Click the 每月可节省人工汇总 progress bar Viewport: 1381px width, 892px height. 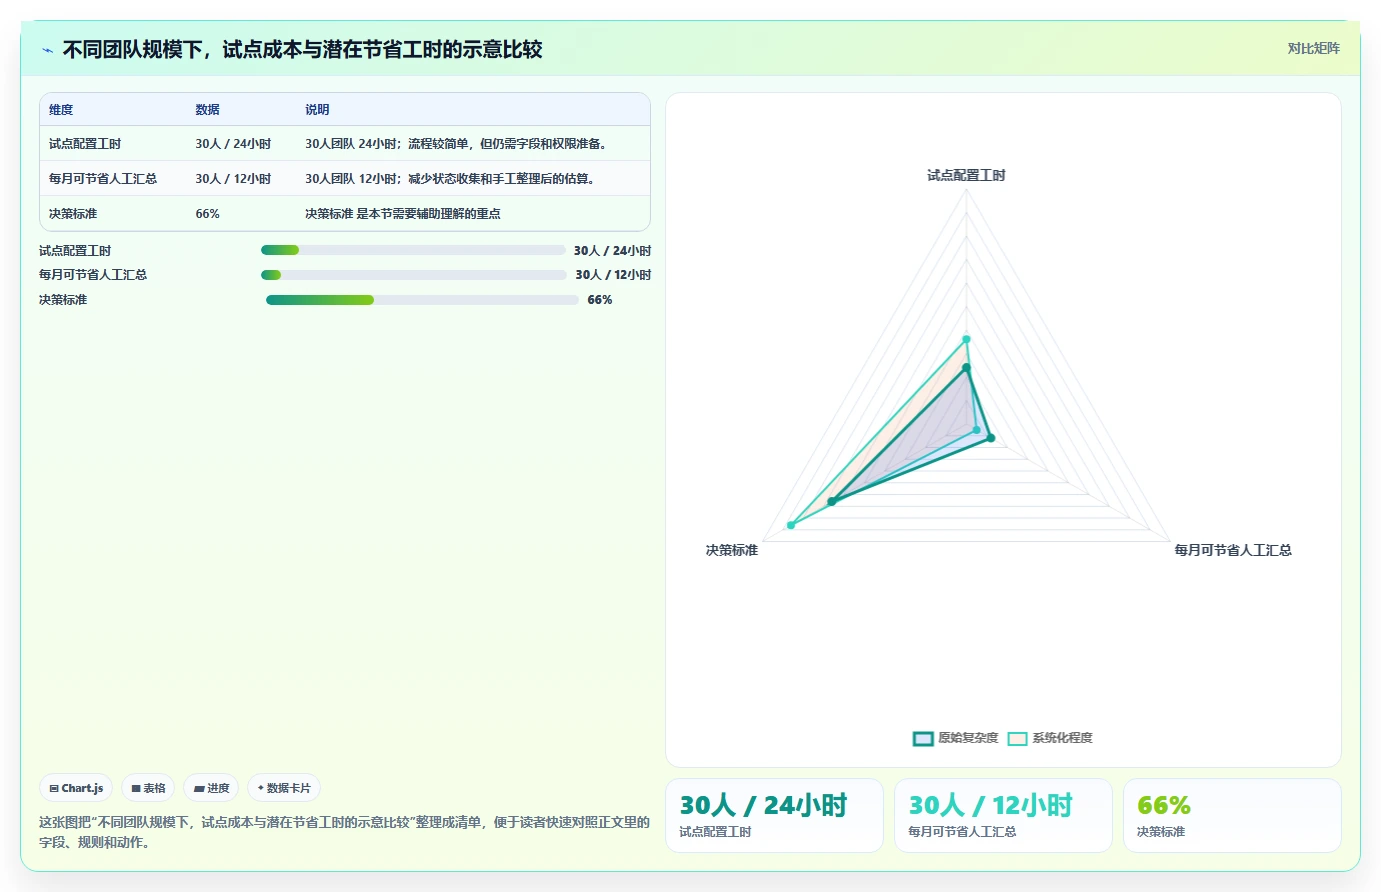tap(413, 275)
